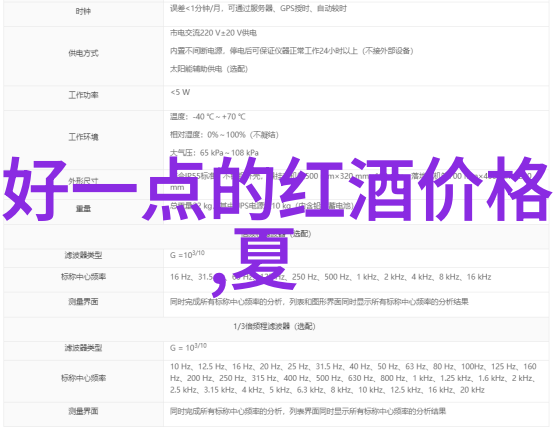
Task: Select the 16 Hz to 16 kHz frequency list
Action: tap(330, 277)
